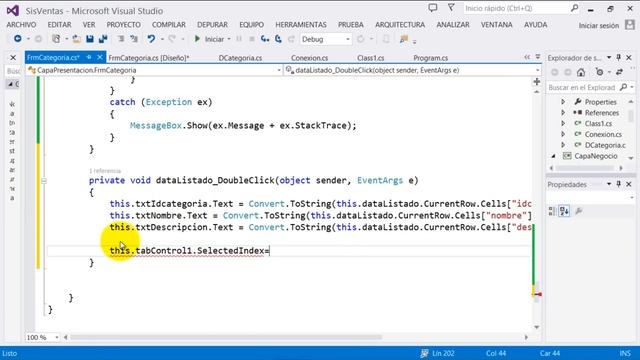This screenshot has height=360, width=640.
Task: Click the Lín 202 status bar entry
Action: pyautogui.click(x=443, y=353)
